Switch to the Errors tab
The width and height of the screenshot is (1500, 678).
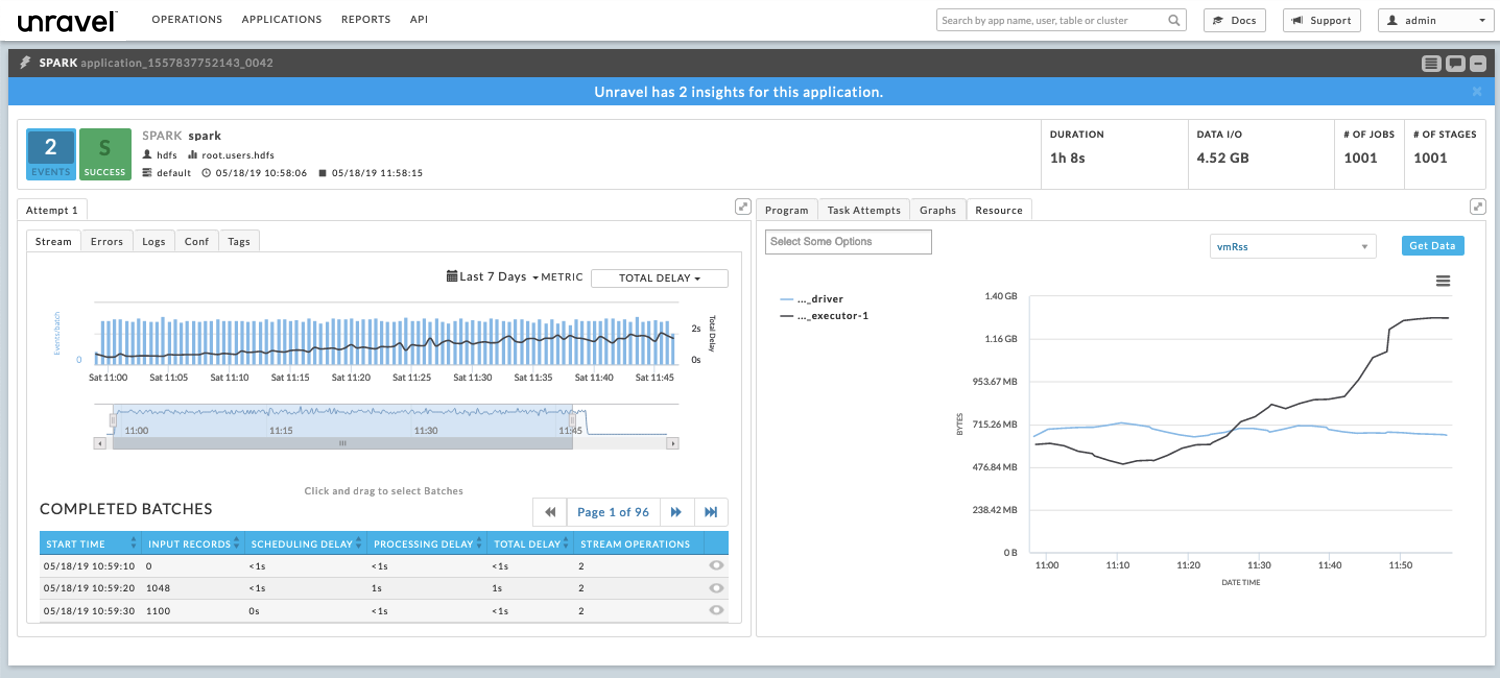[107, 241]
